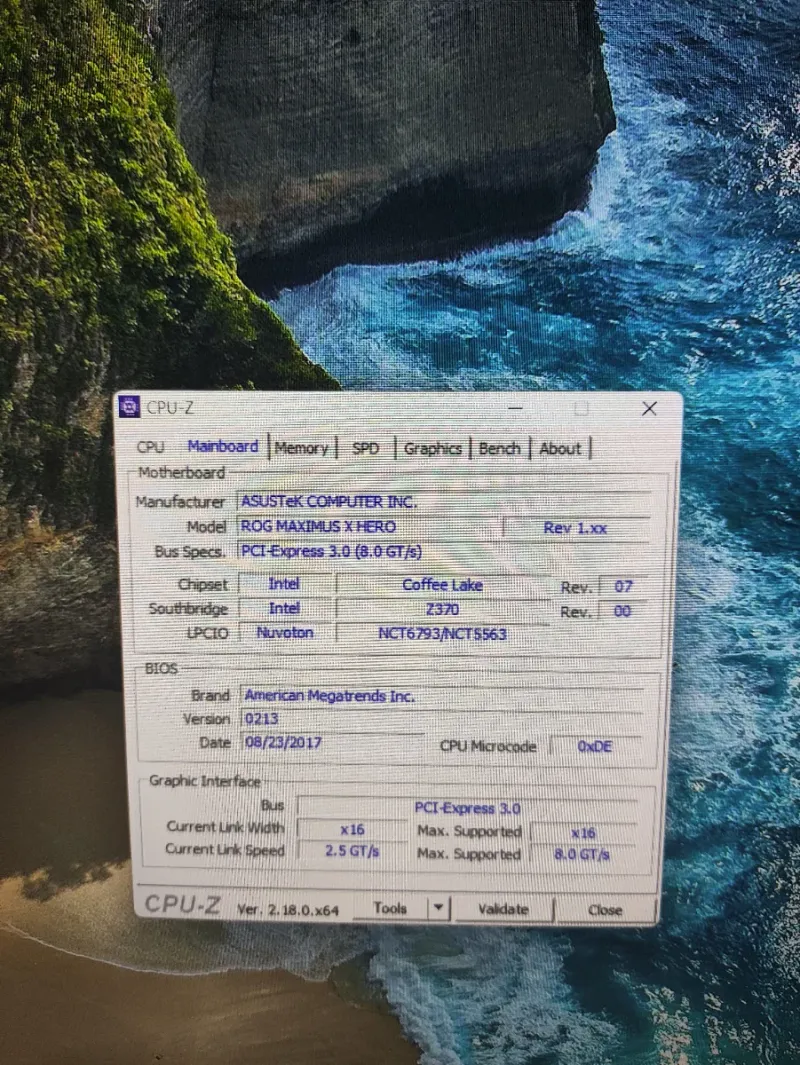The image size is (800, 1065).
Task: Click the Intel chipset vendor field
Action: pos(285,583)
